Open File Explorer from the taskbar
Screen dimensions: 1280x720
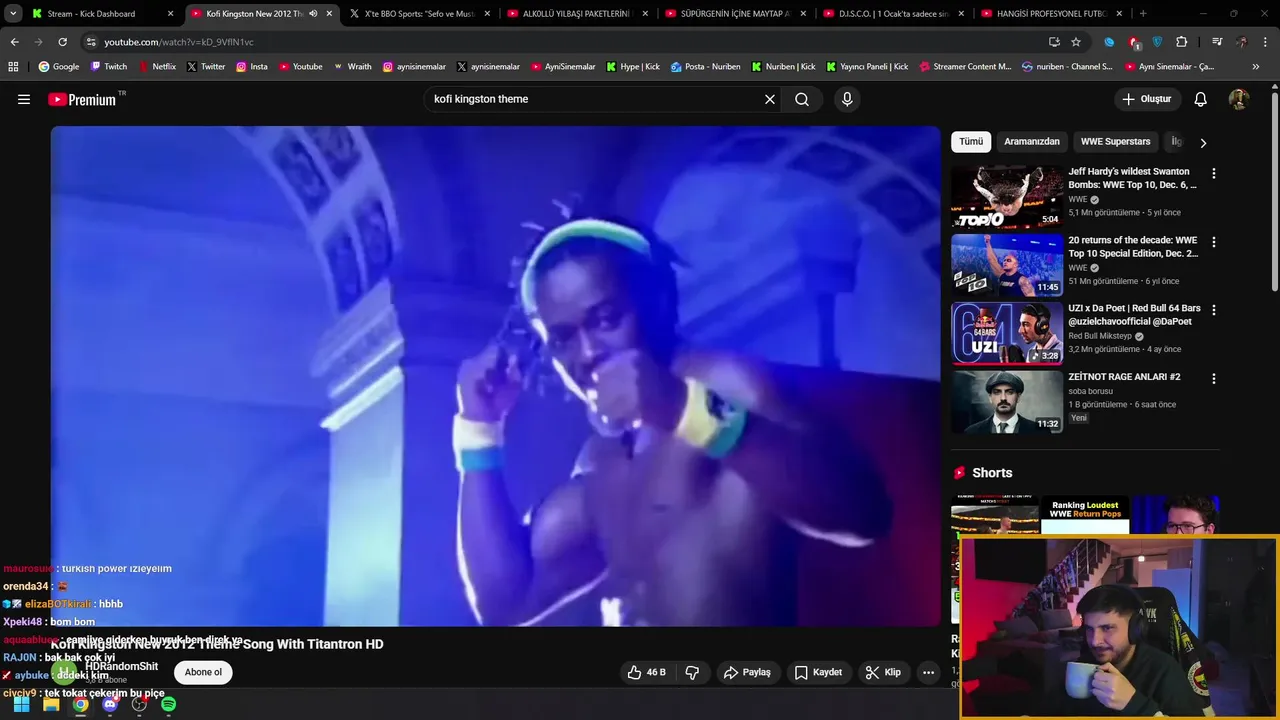coord(51,704)
